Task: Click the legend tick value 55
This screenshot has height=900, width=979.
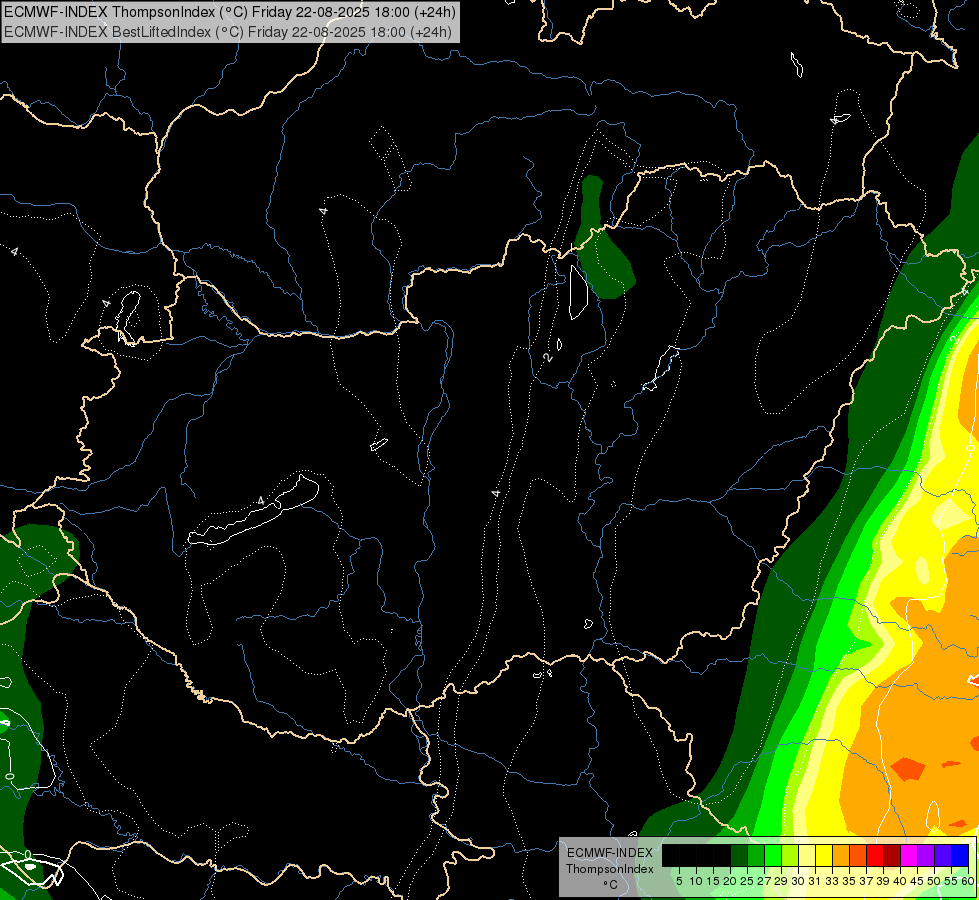Action: point(951,881)
